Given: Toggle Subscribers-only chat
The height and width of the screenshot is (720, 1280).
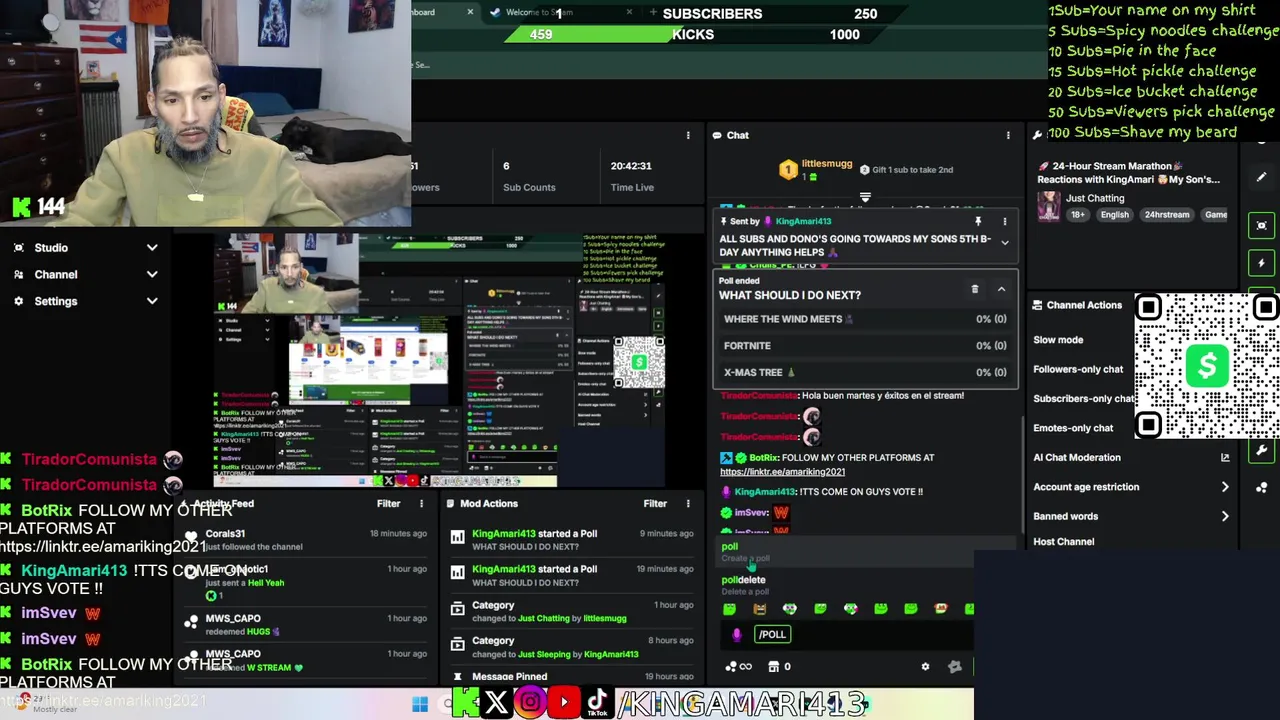Looking at the screenshot, I should (1083, 398).
